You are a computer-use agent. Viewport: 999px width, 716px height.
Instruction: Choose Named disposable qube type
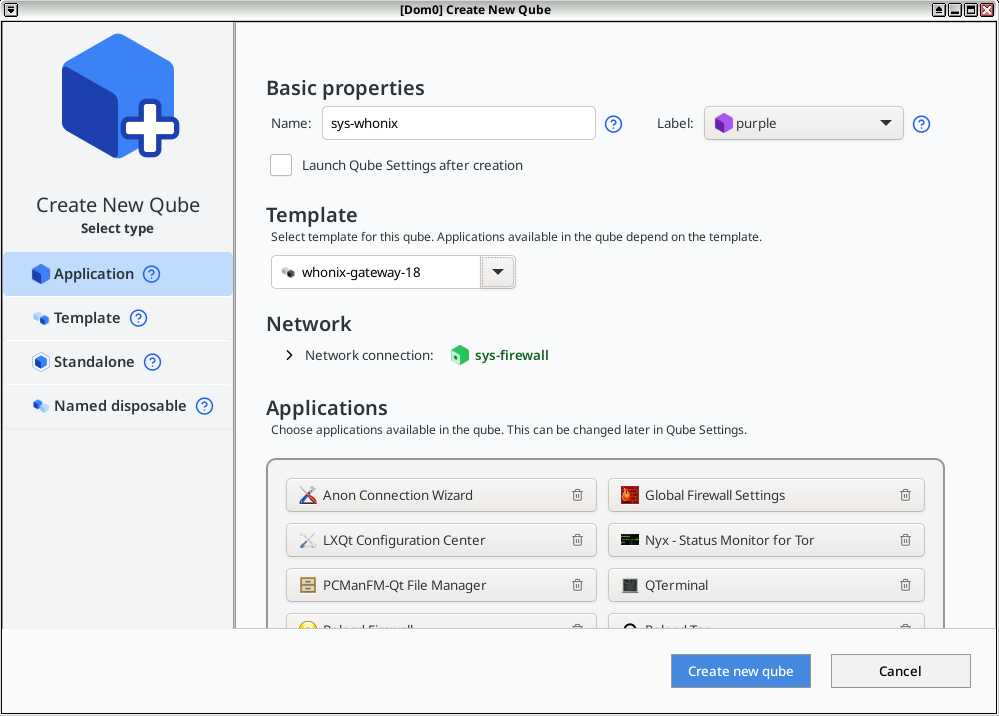point(119,406)
